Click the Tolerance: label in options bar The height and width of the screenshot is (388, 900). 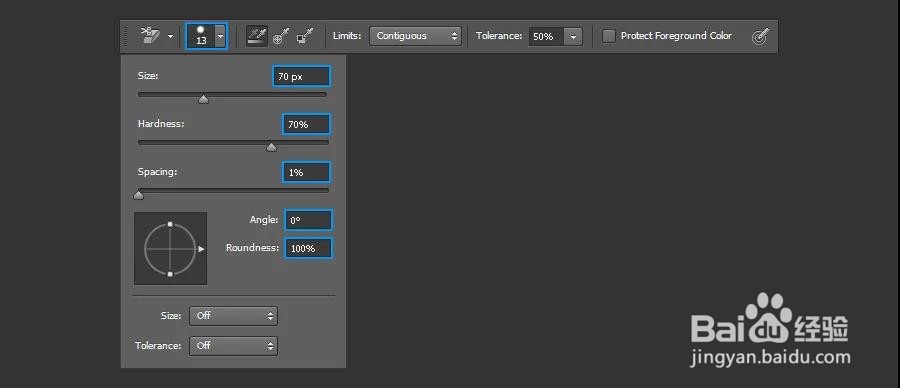click(x=499, y=36)
